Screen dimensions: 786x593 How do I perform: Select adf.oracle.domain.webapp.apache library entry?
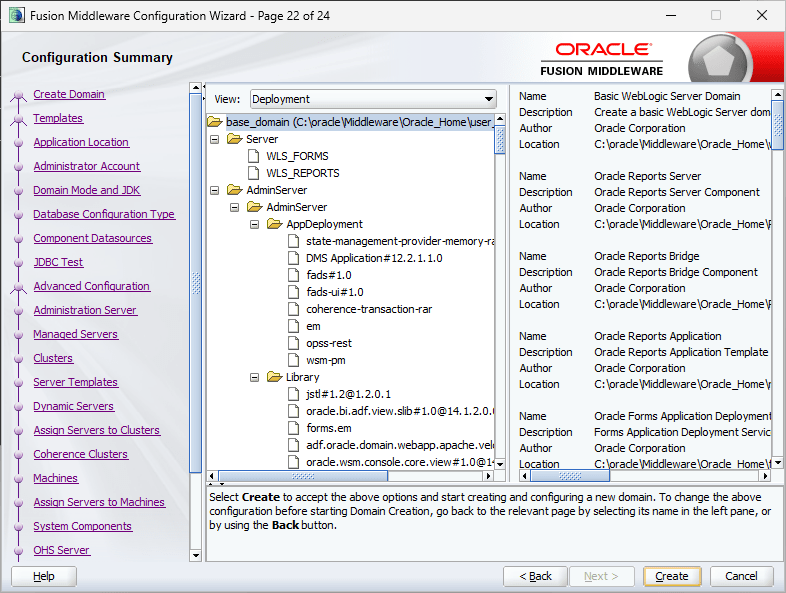400,445
